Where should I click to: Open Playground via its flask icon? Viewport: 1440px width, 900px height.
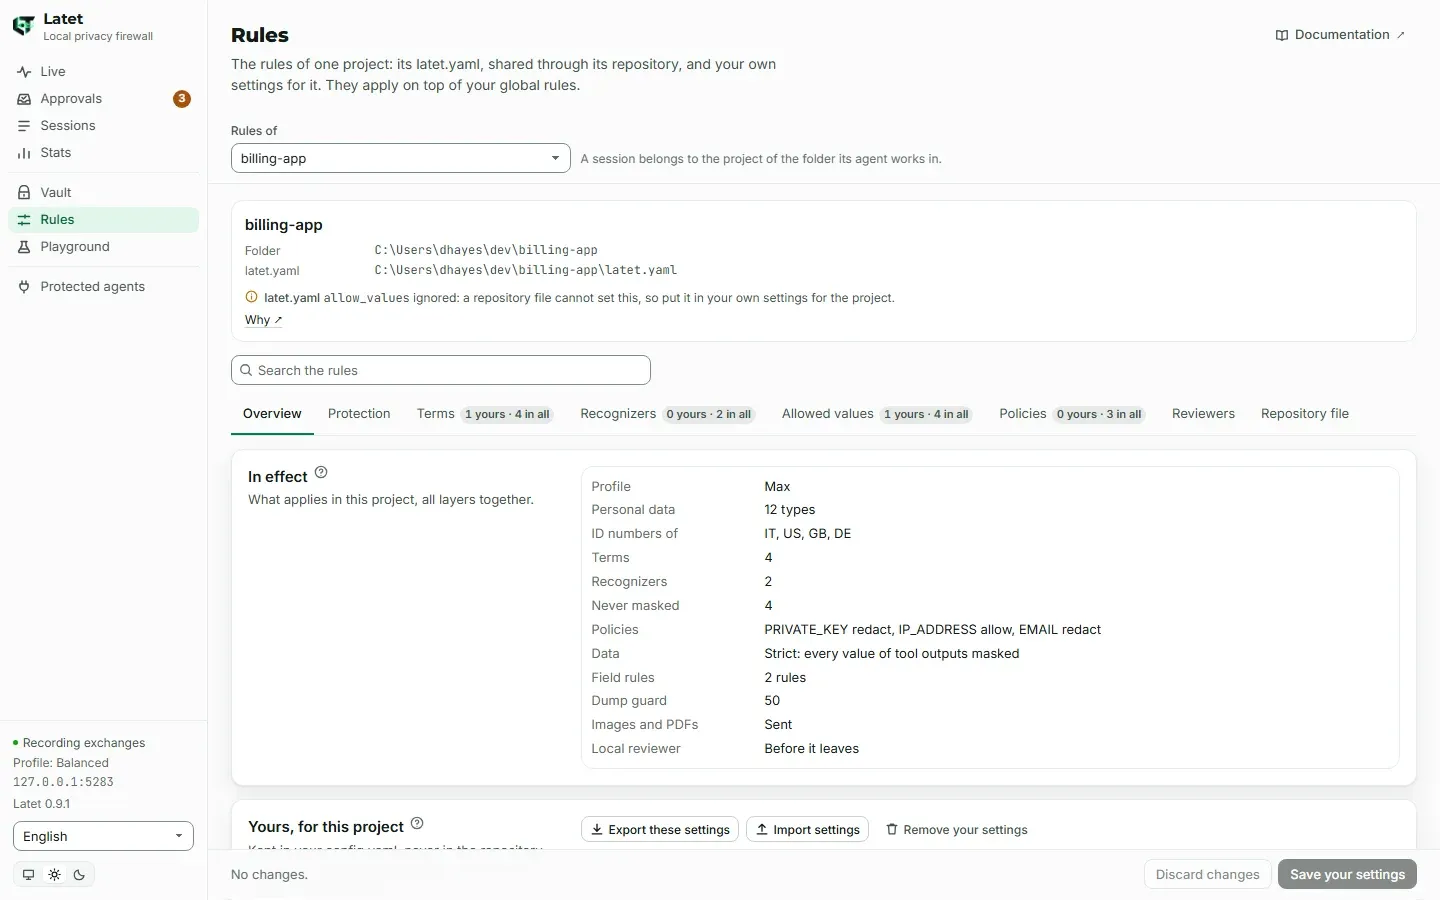pyautogui.click(x=24, y=247)
